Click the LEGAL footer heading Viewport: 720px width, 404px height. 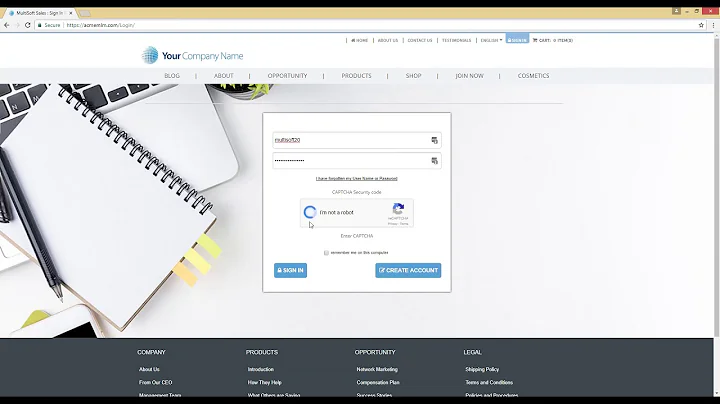coord(472,352)
